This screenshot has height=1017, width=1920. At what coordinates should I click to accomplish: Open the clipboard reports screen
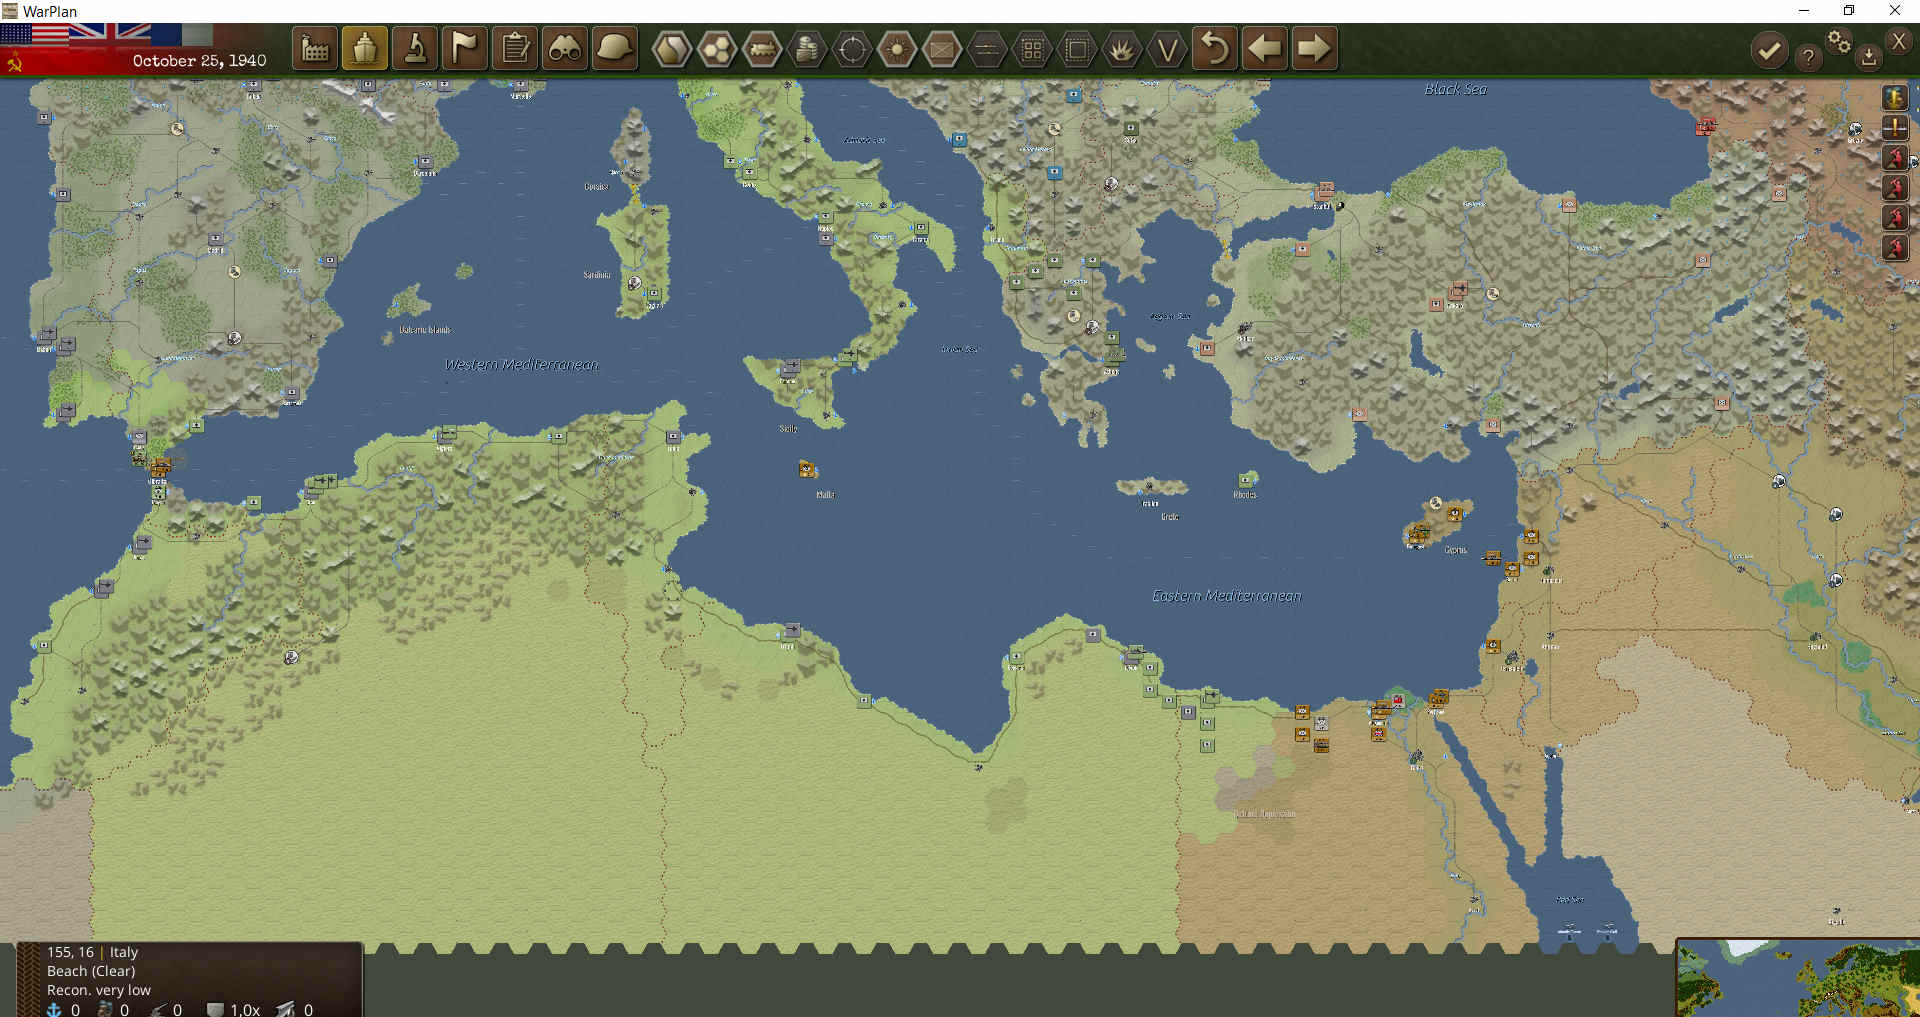515,49
